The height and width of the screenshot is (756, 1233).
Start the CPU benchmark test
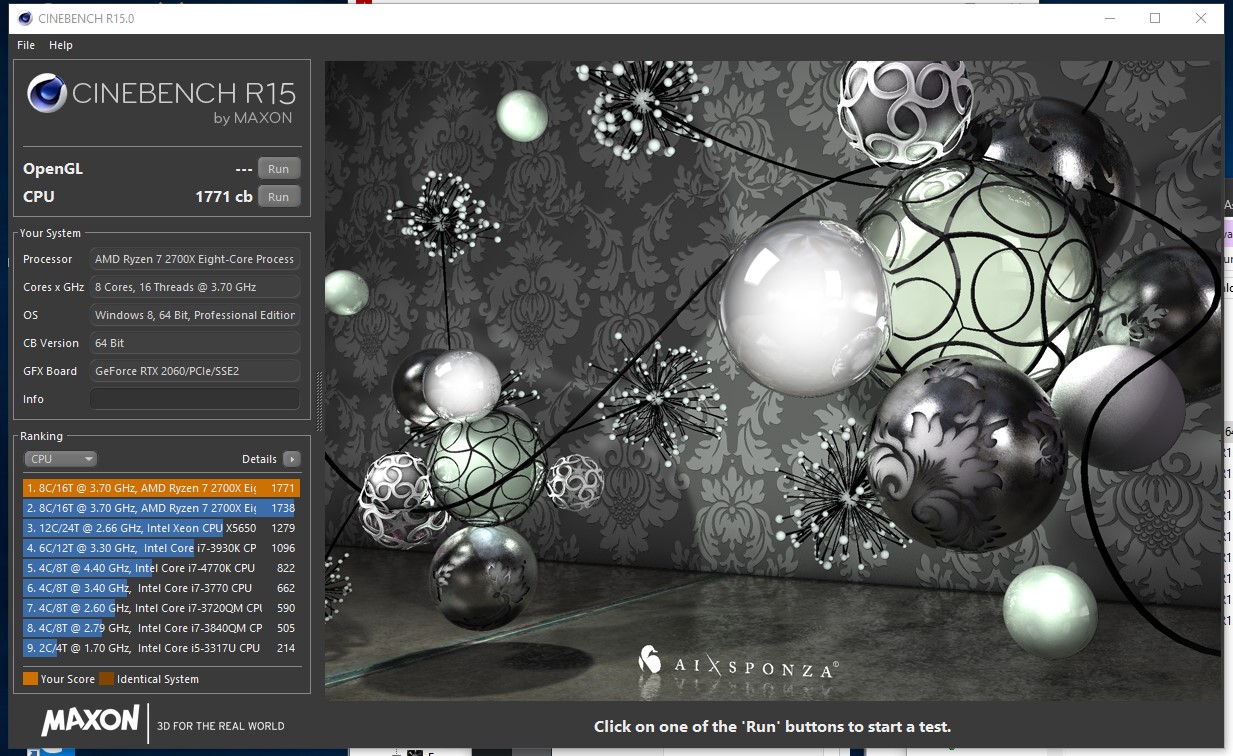point(279,196)
